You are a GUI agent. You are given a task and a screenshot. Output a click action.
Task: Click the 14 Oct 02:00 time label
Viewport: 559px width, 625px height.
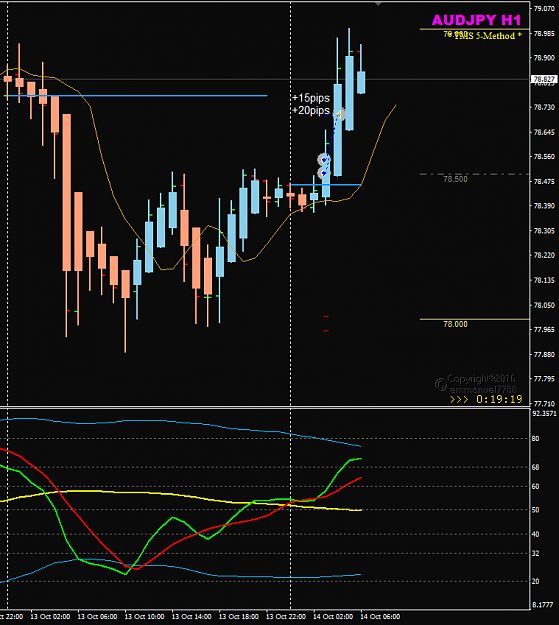333,617
